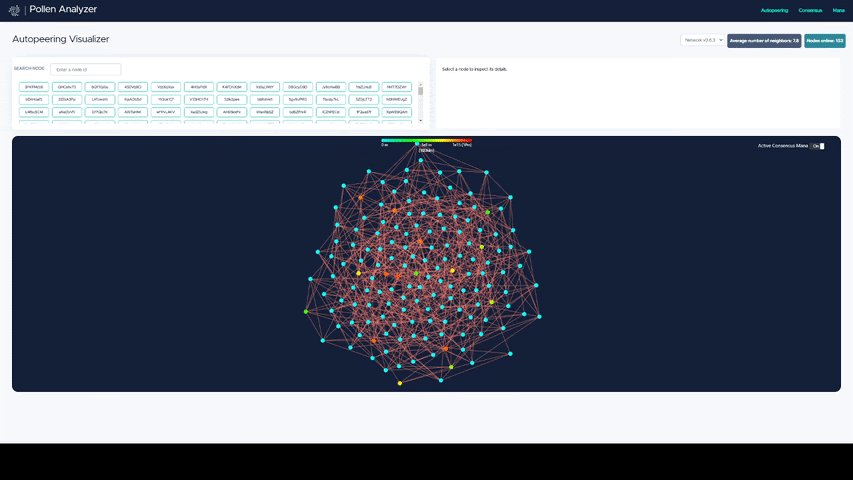
Task: Click the node list scroll-up arrow
Action: click(421, 84)
